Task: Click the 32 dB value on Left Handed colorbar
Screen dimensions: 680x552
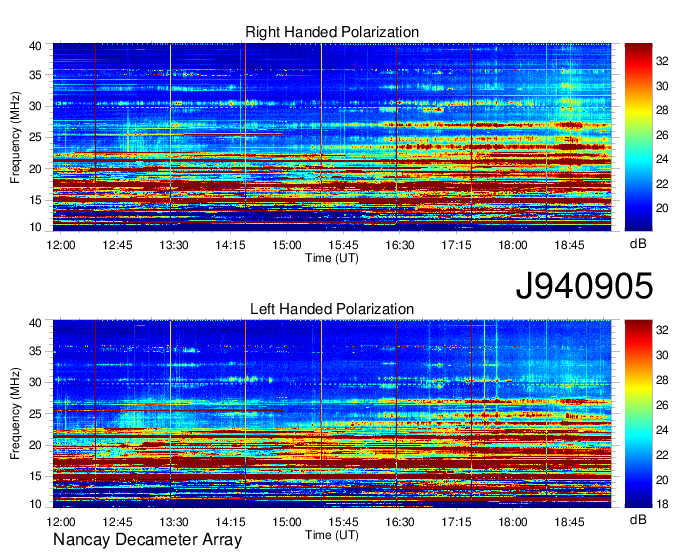Action: (662, 330)
